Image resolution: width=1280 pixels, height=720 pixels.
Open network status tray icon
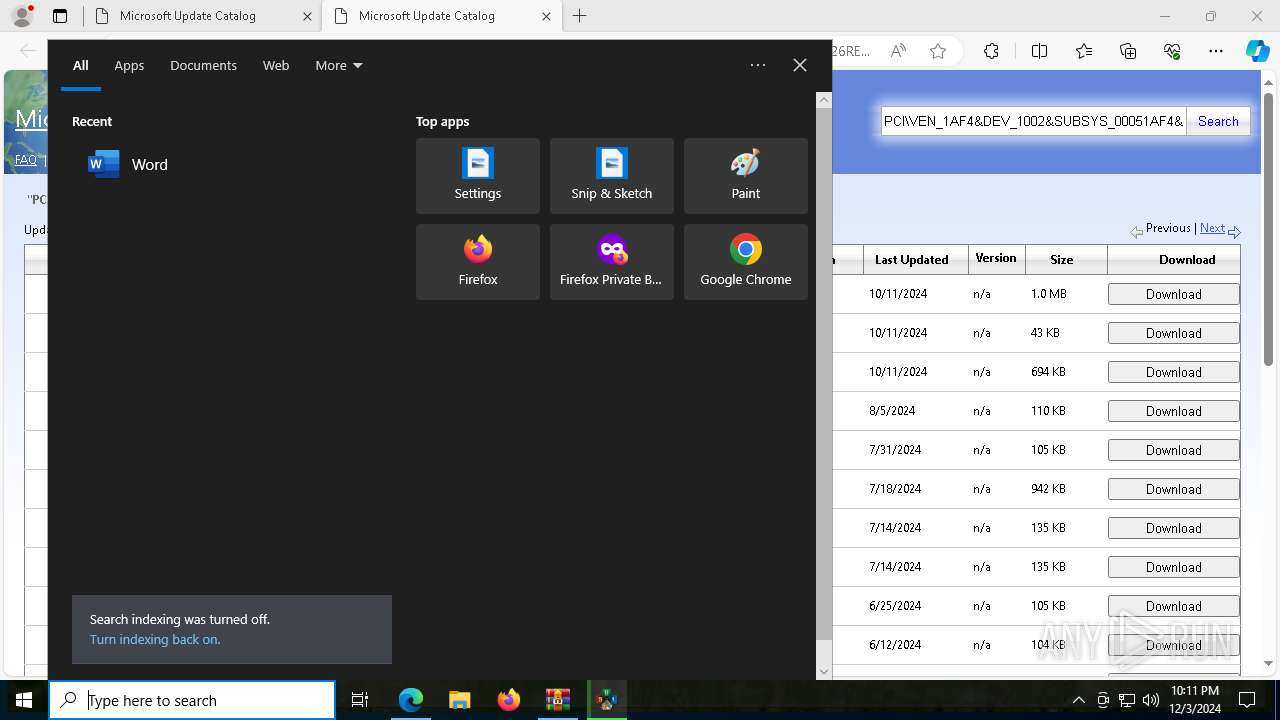(x=1127, y=700)
